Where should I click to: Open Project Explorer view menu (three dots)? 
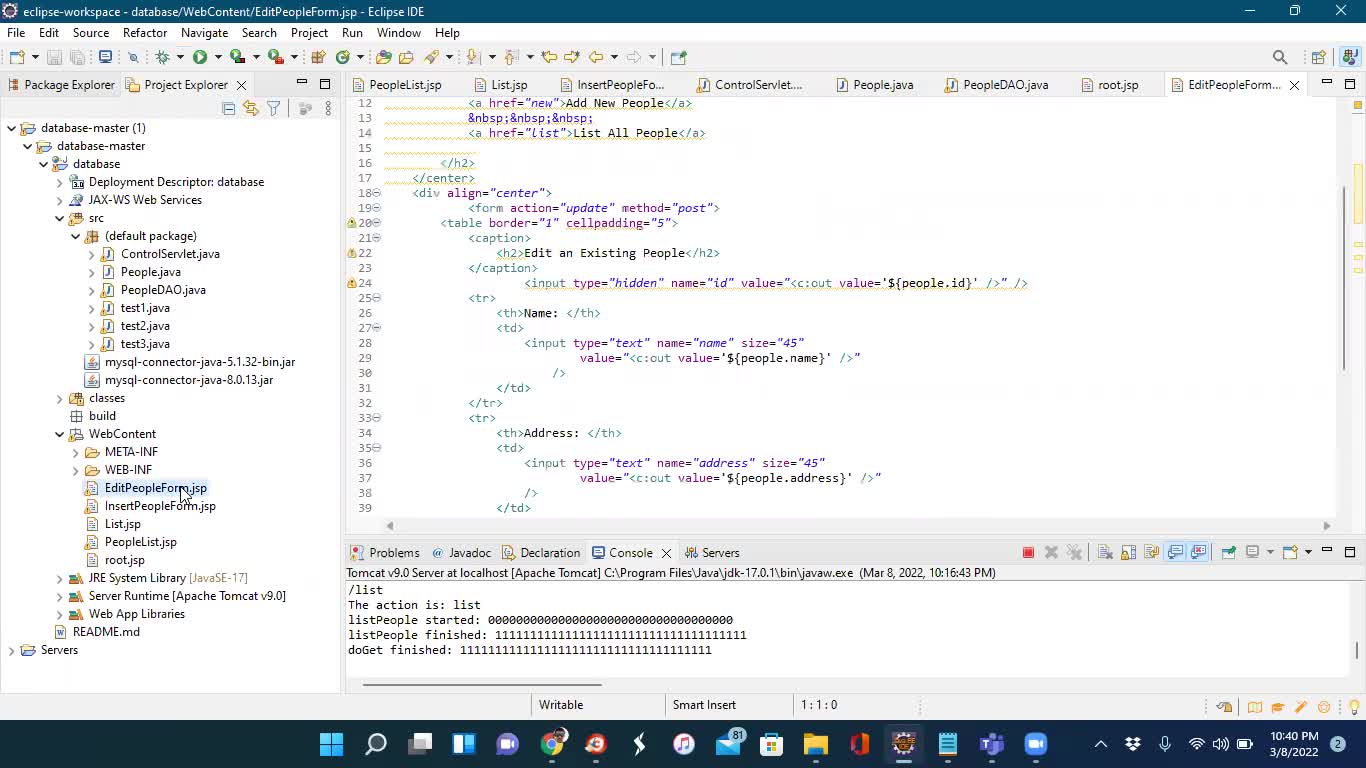[x=328, y=108]
